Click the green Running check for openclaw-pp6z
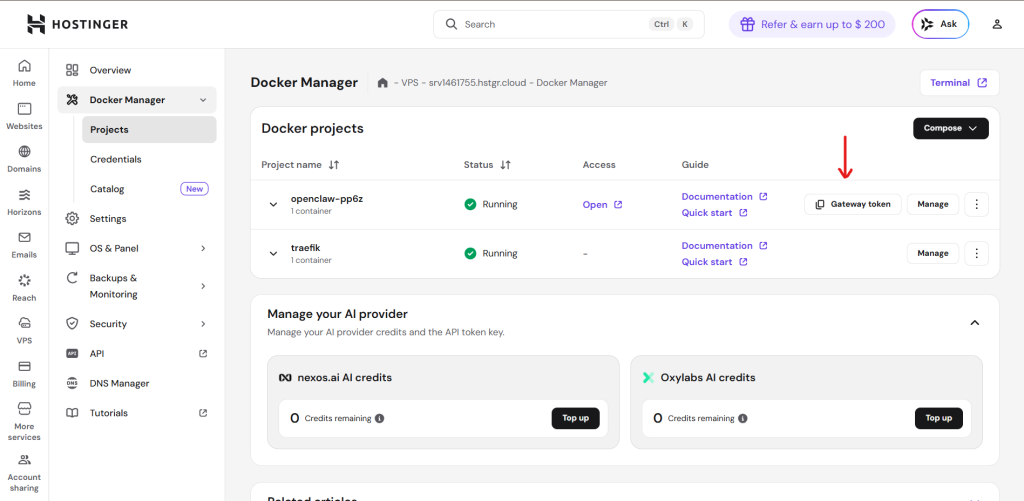 point(470,204)
